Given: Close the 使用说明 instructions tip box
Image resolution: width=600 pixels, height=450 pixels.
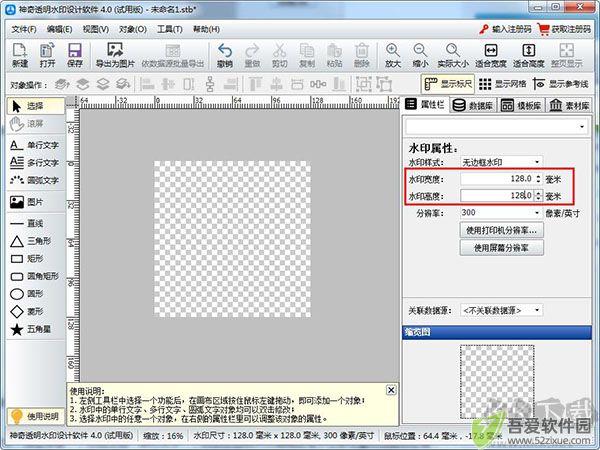Looking at the screenshot, I should point(391,390).
